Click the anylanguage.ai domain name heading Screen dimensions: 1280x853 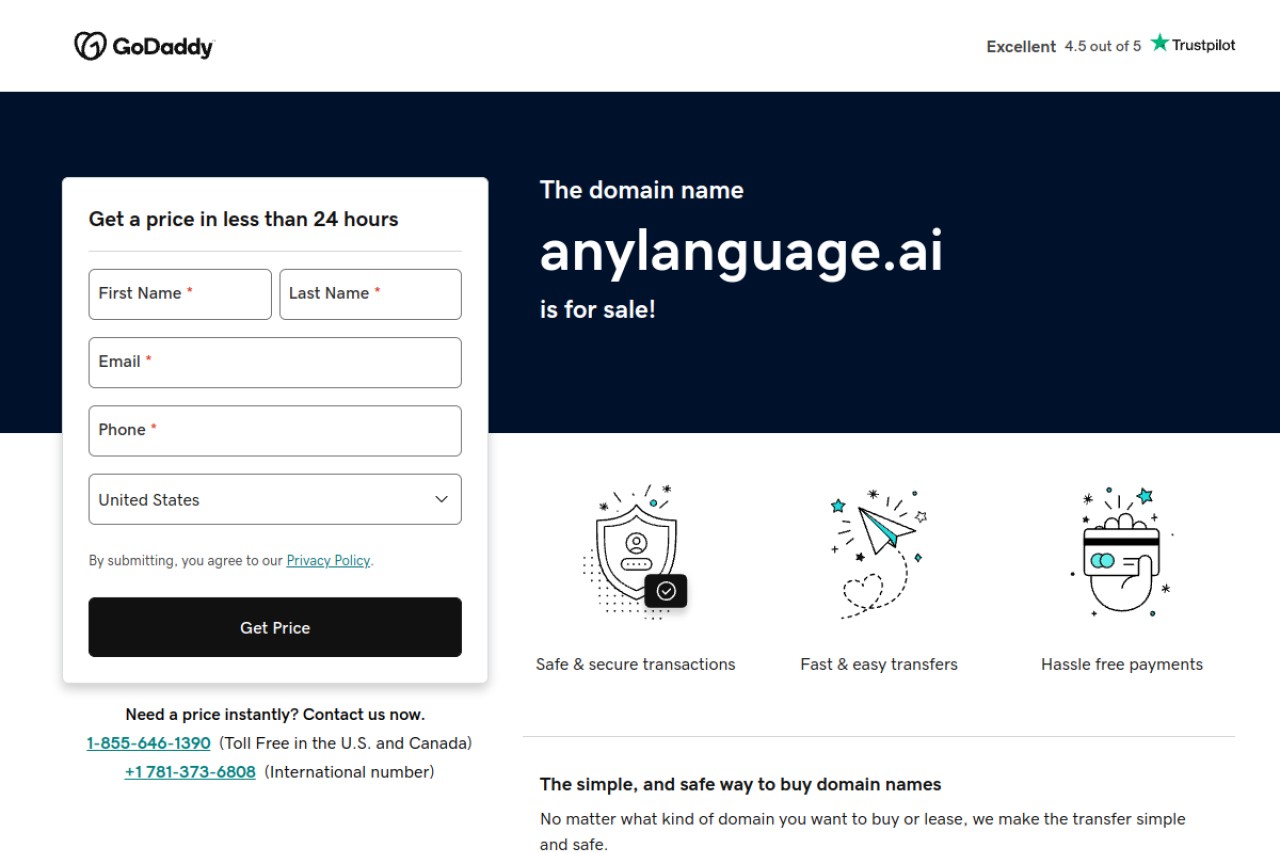point(741,251)
